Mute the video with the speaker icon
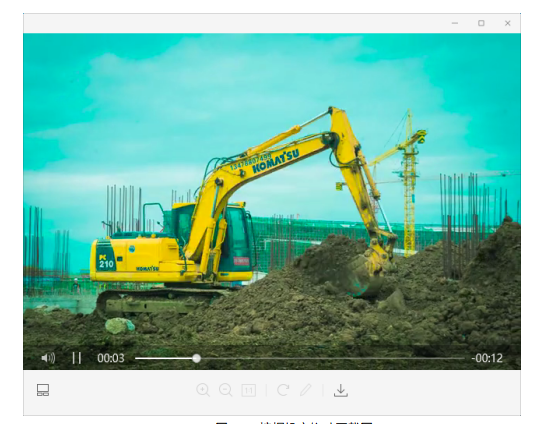Screen dimensions: 543x424 tap(48, 358)
